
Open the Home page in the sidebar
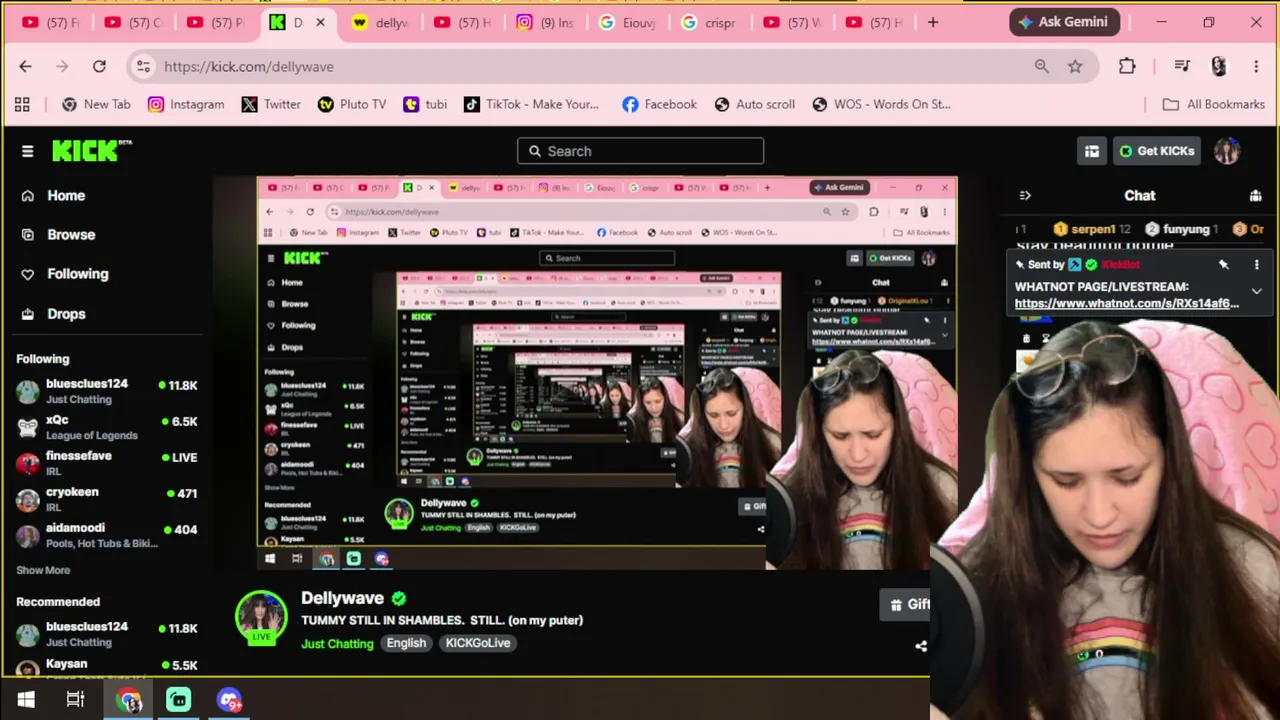66,196
